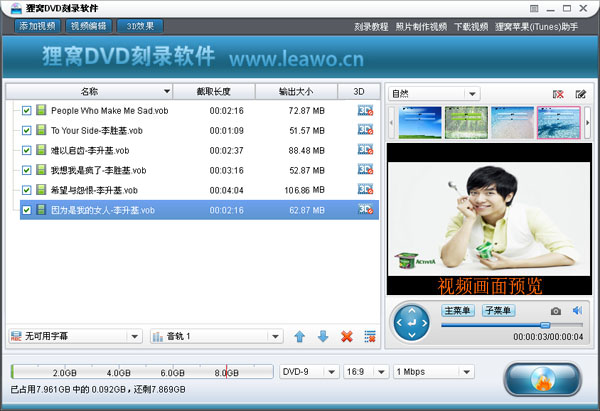
Task: Click the 106.86 MB output size cell
Action: [x=305, y=190]
